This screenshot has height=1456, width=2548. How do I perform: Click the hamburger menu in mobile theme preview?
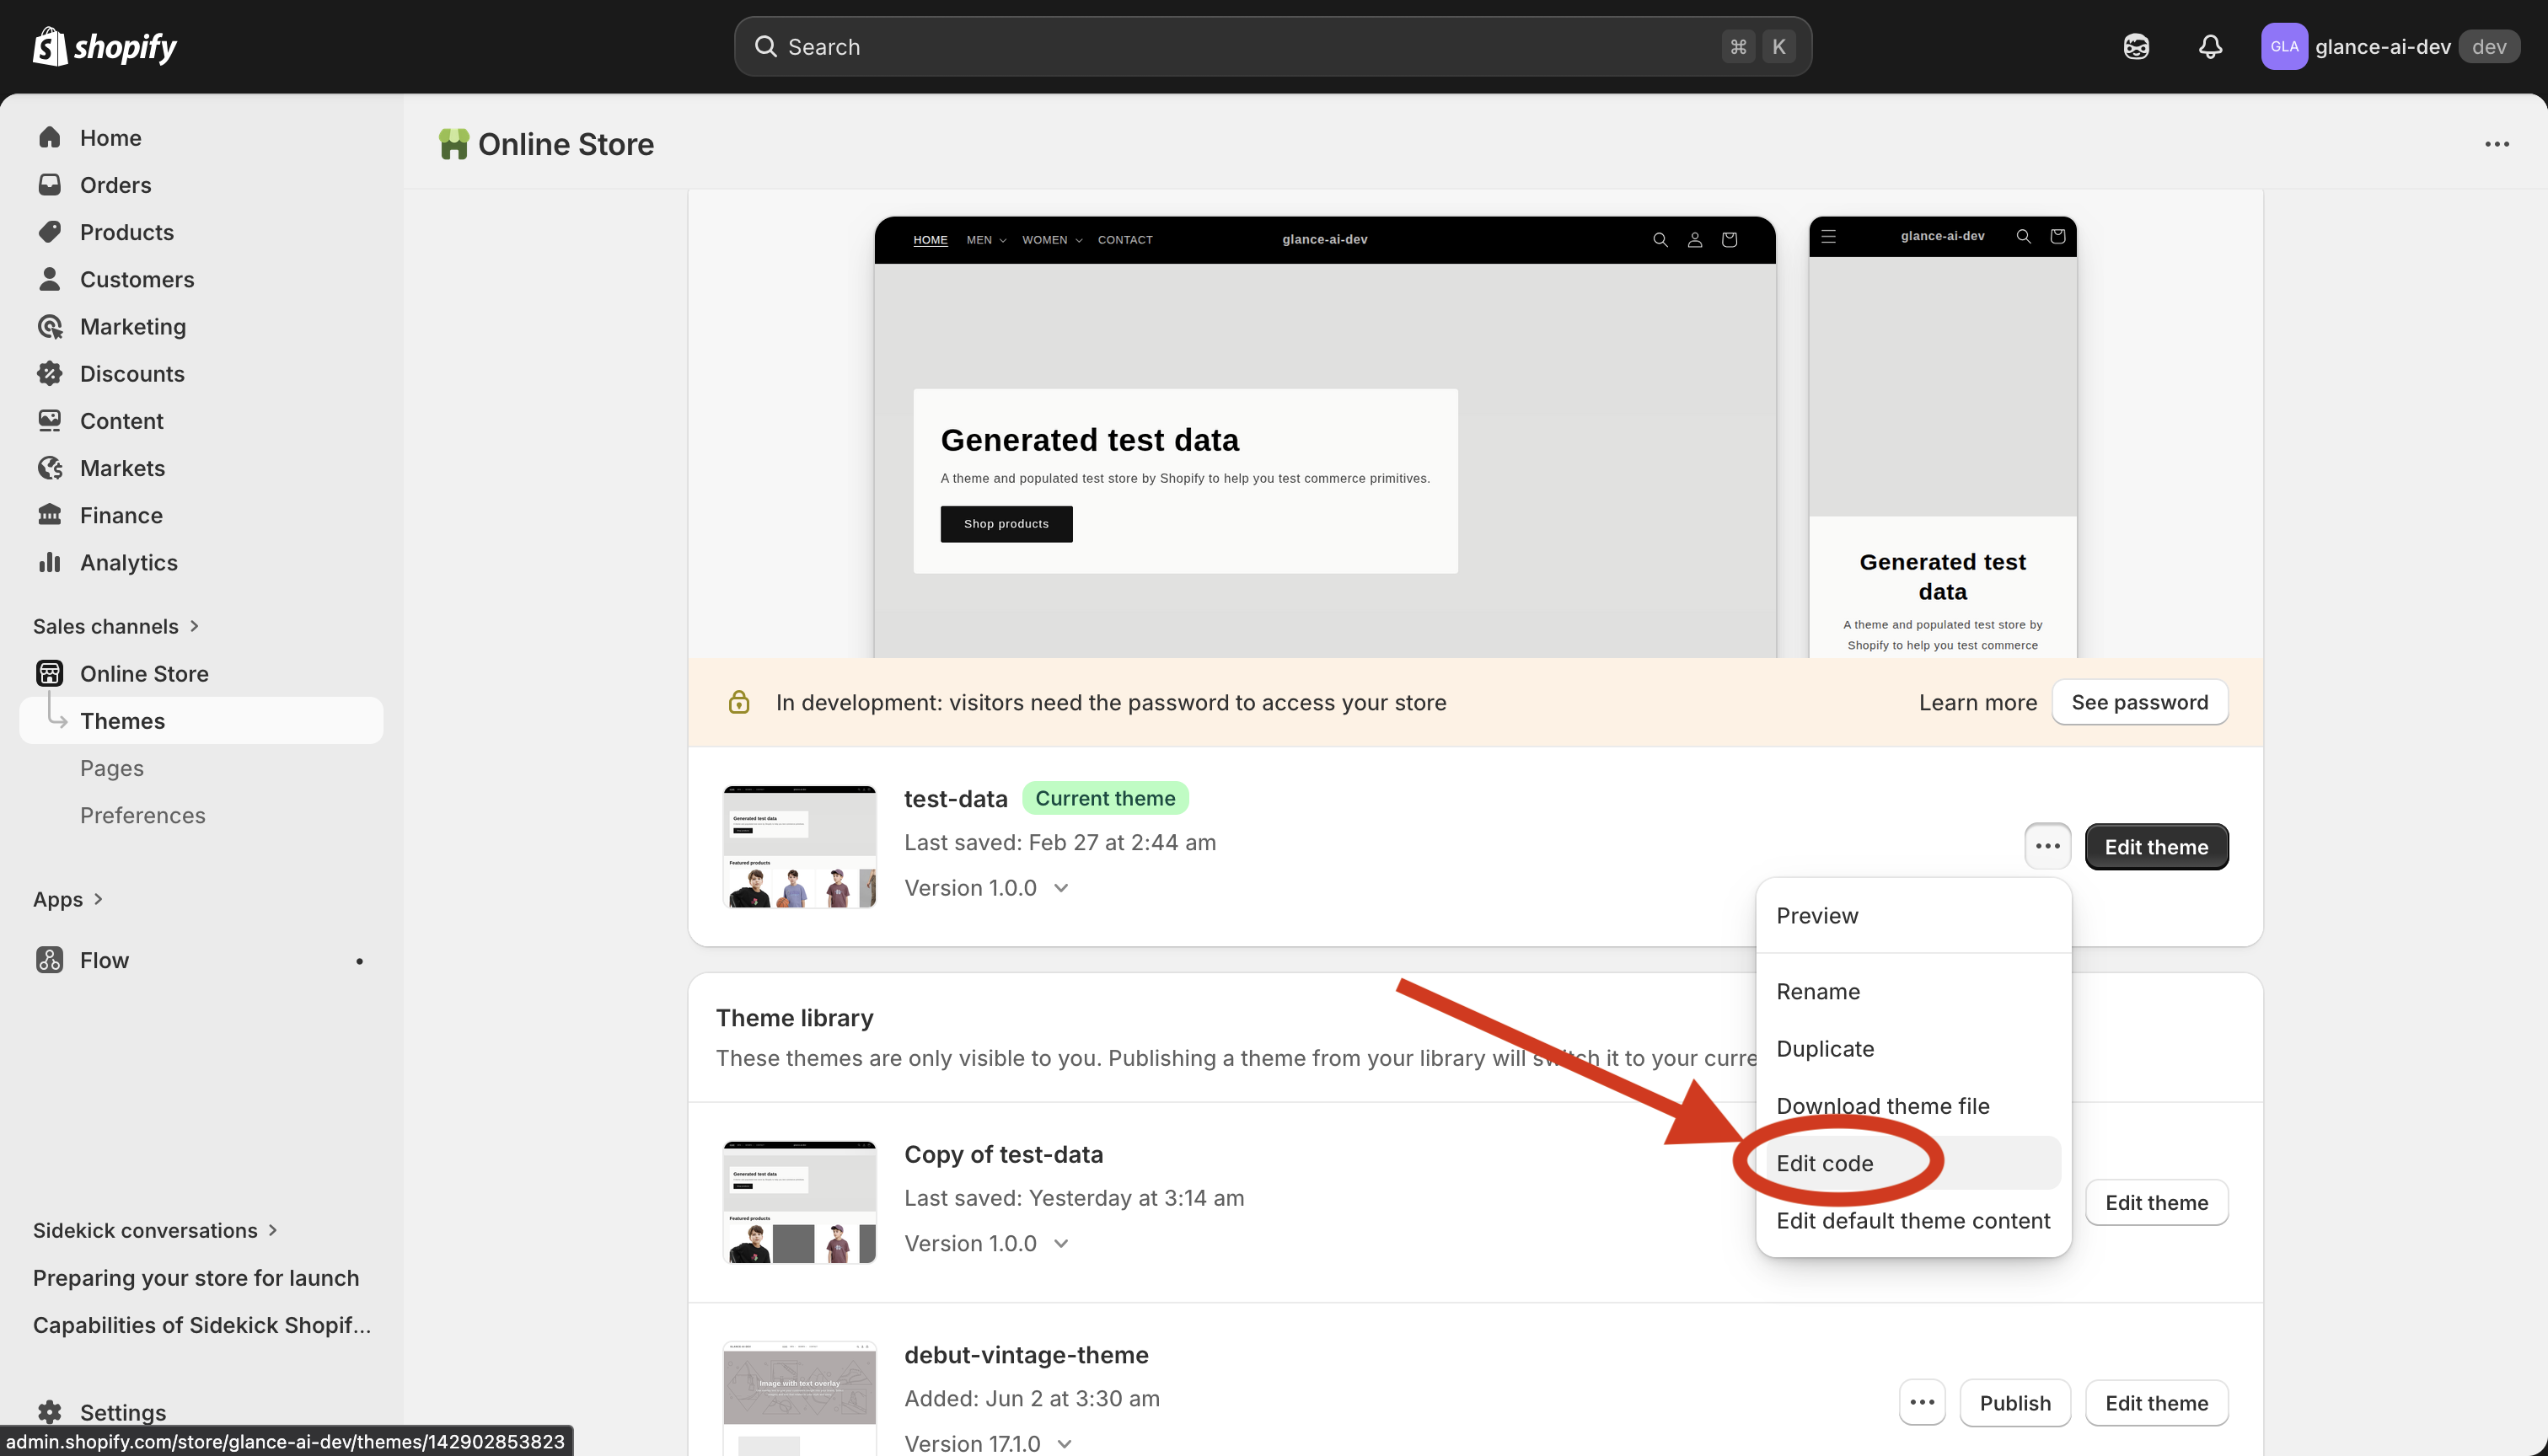[x=1829, y=236]
